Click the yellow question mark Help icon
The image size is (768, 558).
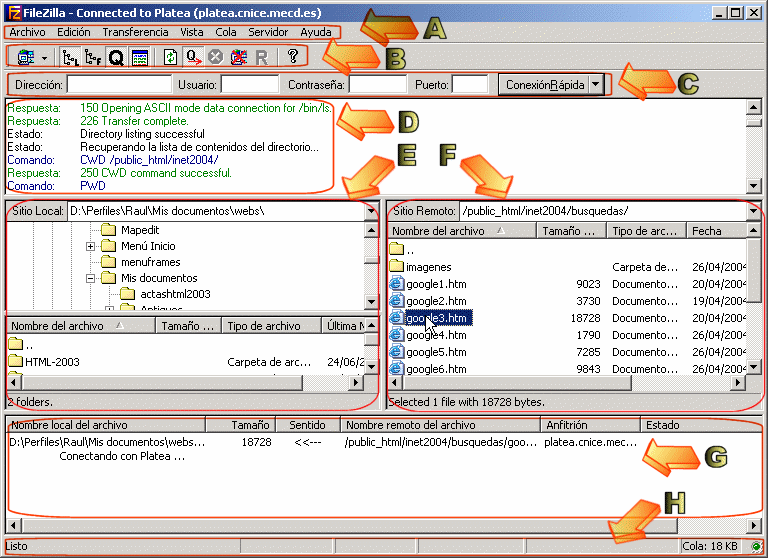coord(293,58)
